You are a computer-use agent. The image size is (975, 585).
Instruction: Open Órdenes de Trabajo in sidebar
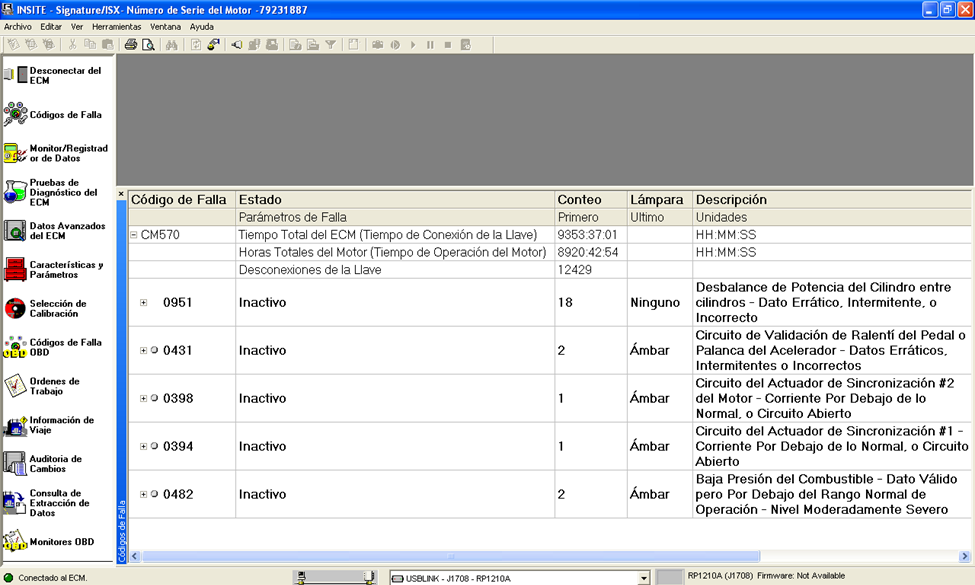click(14, 386)
